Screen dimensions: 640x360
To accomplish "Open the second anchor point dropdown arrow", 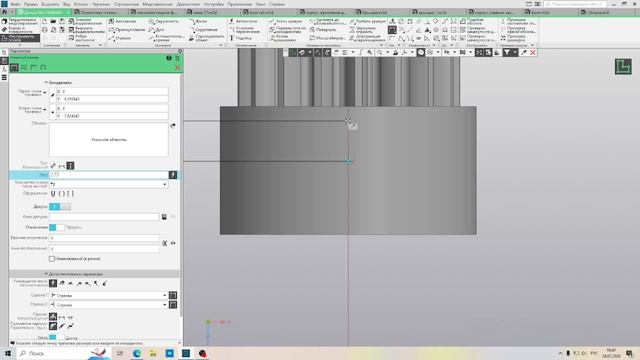I will [x=44, y=109].
